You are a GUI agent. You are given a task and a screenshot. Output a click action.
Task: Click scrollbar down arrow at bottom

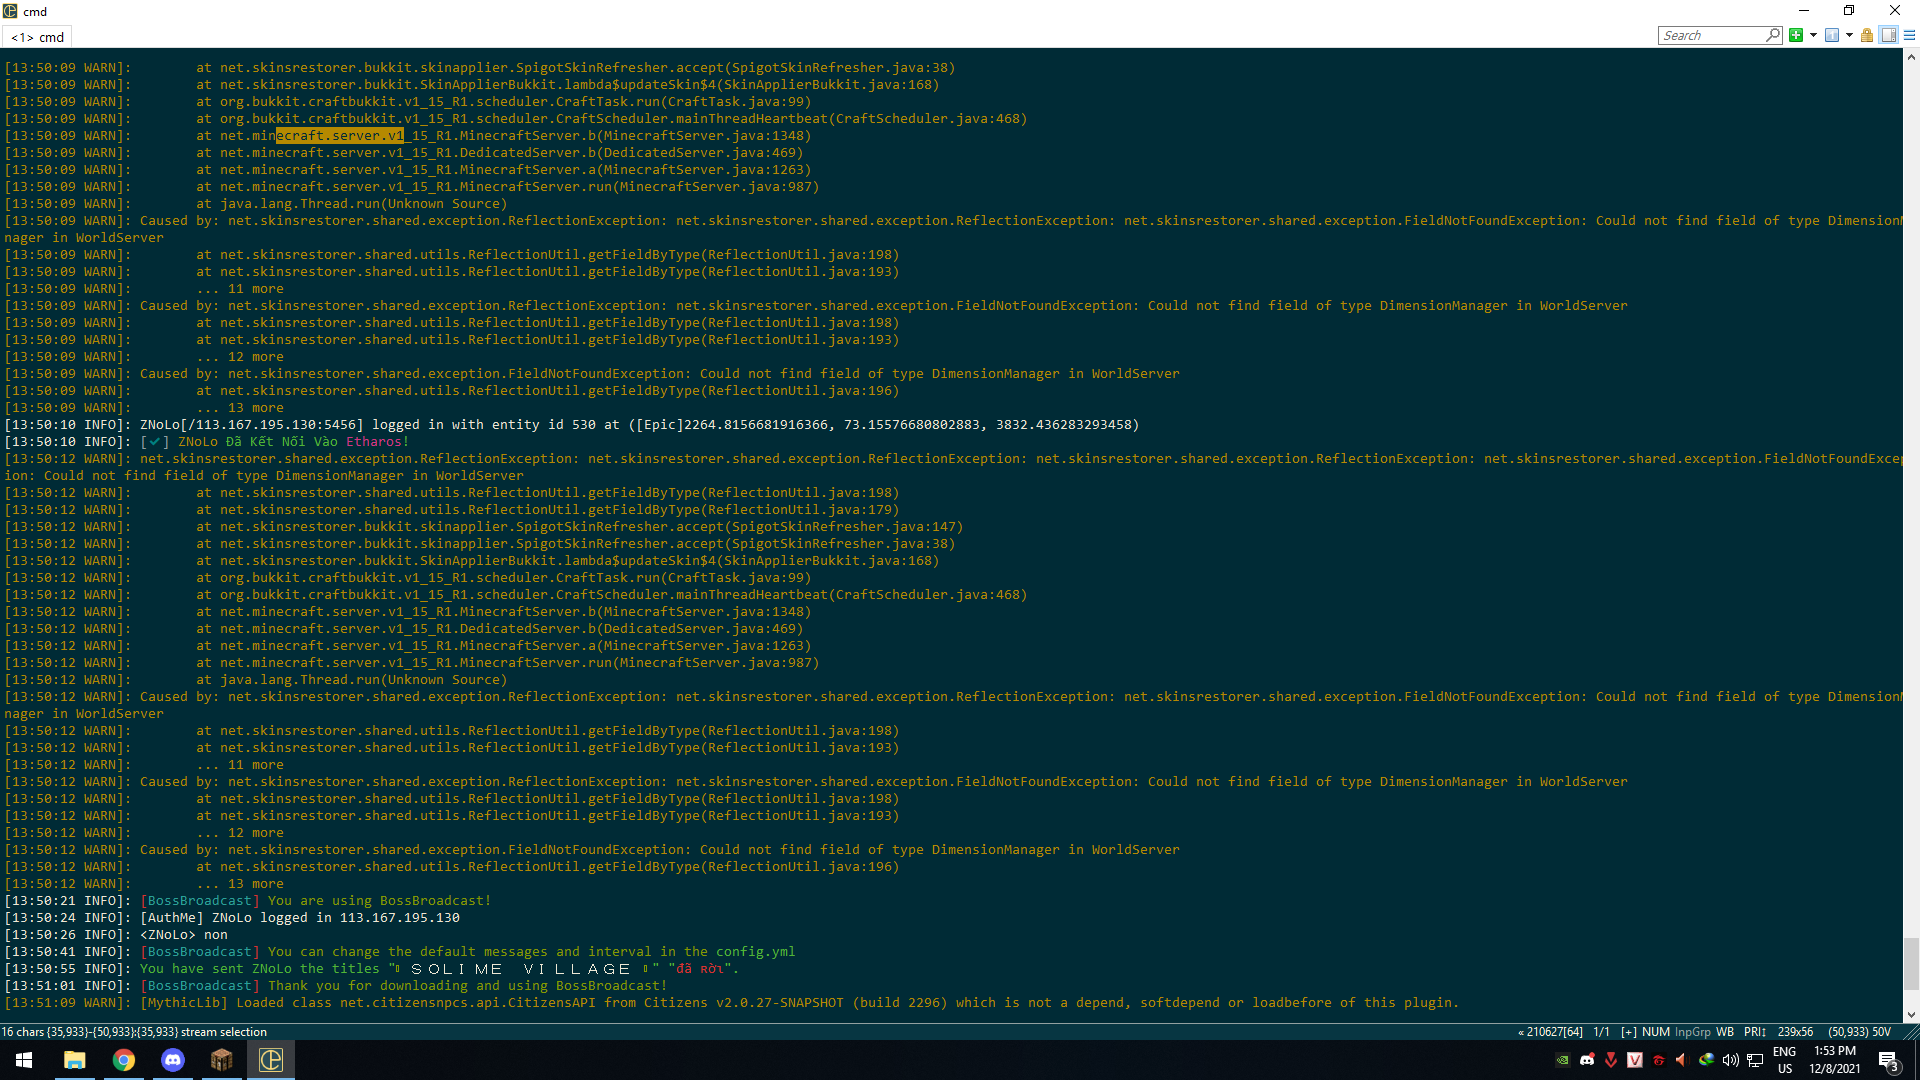1910,1014
